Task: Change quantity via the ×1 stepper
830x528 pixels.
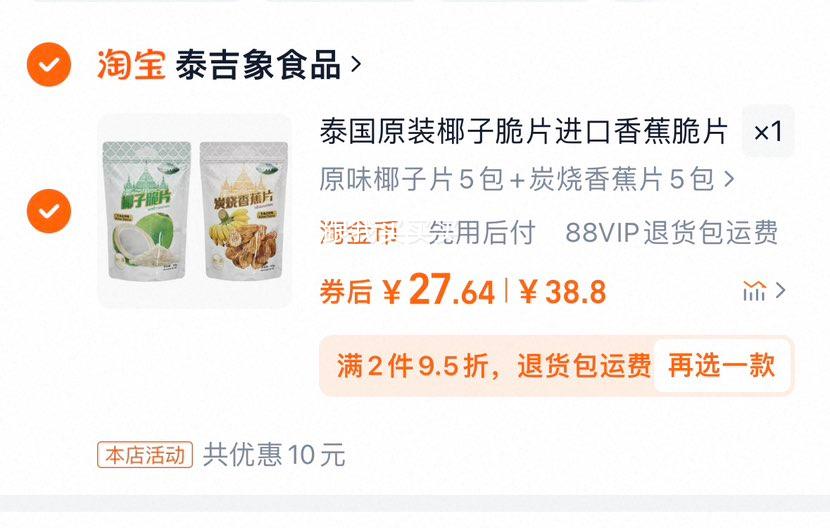Action: click(x=768, y=131)
